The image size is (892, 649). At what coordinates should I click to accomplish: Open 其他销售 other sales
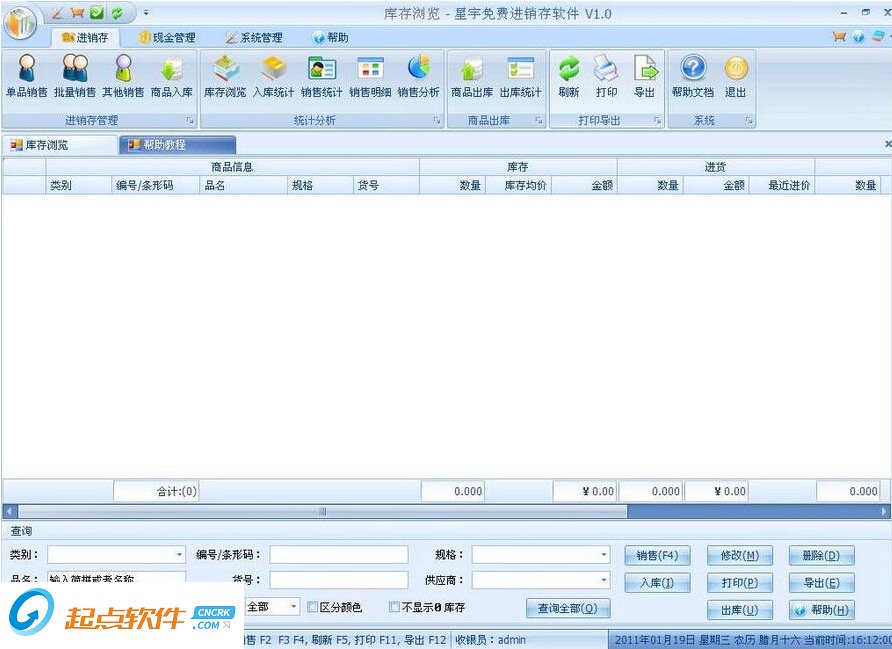pyautogui.click(x=123, y=77)
